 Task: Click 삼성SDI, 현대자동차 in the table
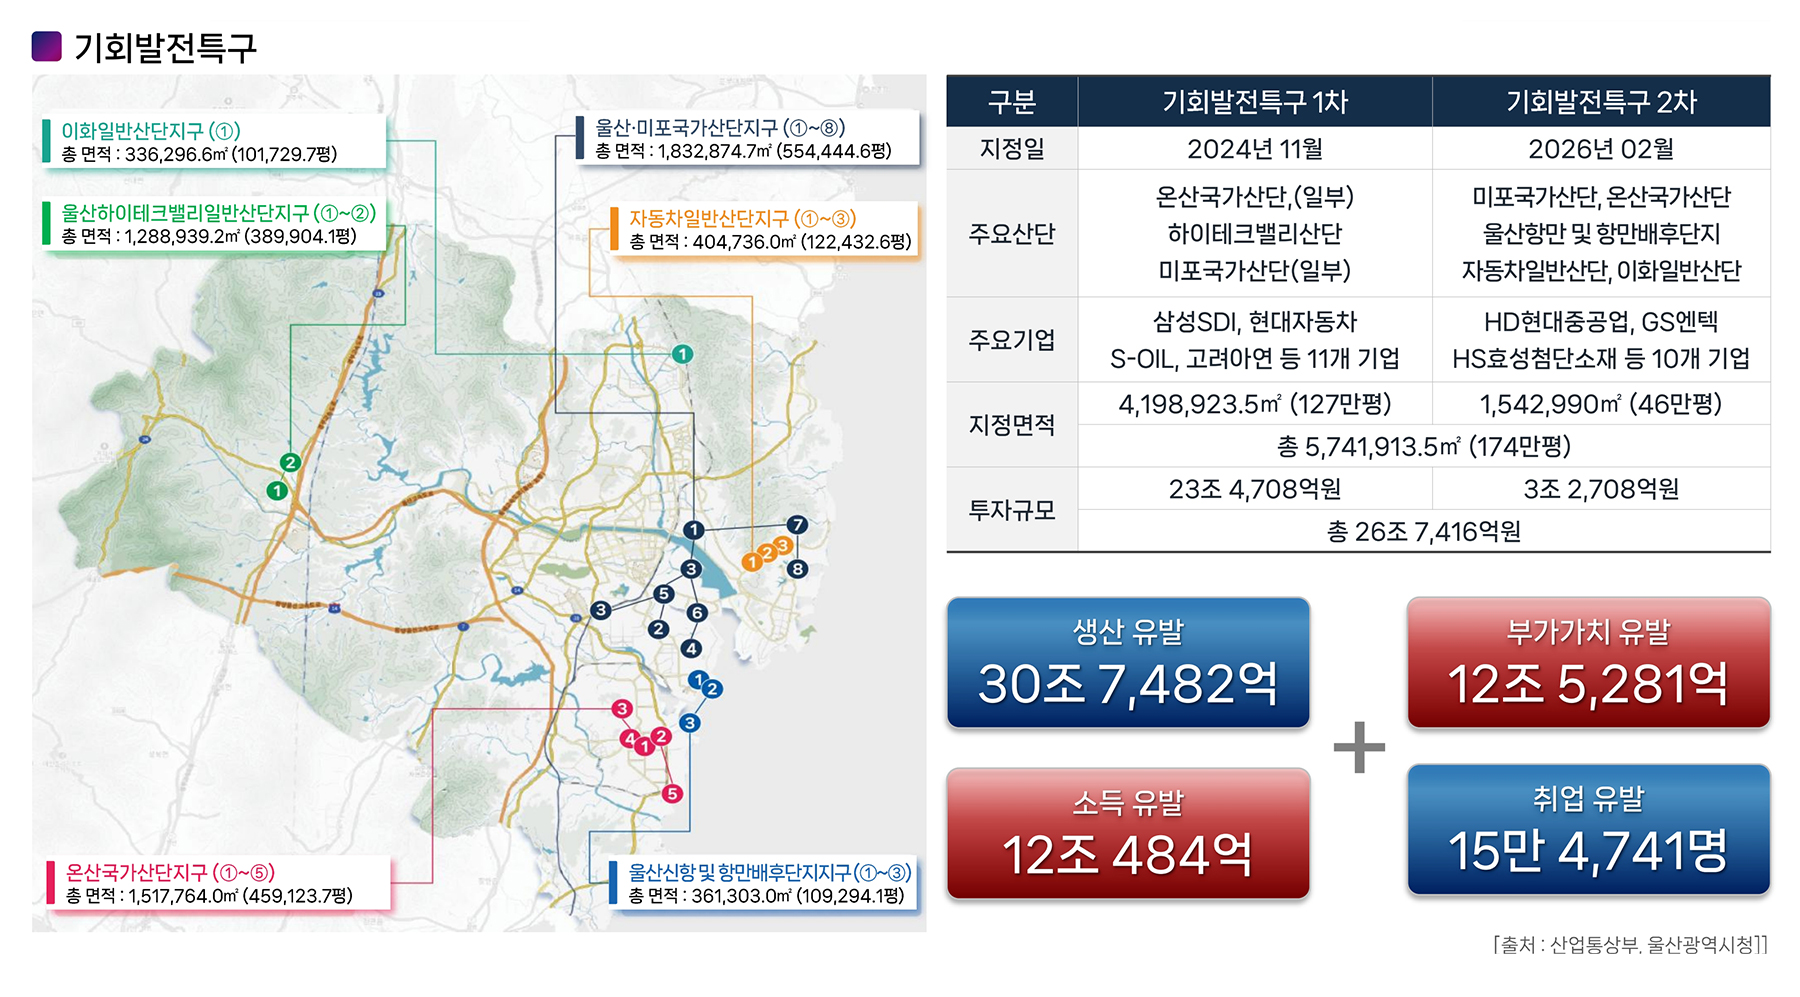tap(1255, 321)
